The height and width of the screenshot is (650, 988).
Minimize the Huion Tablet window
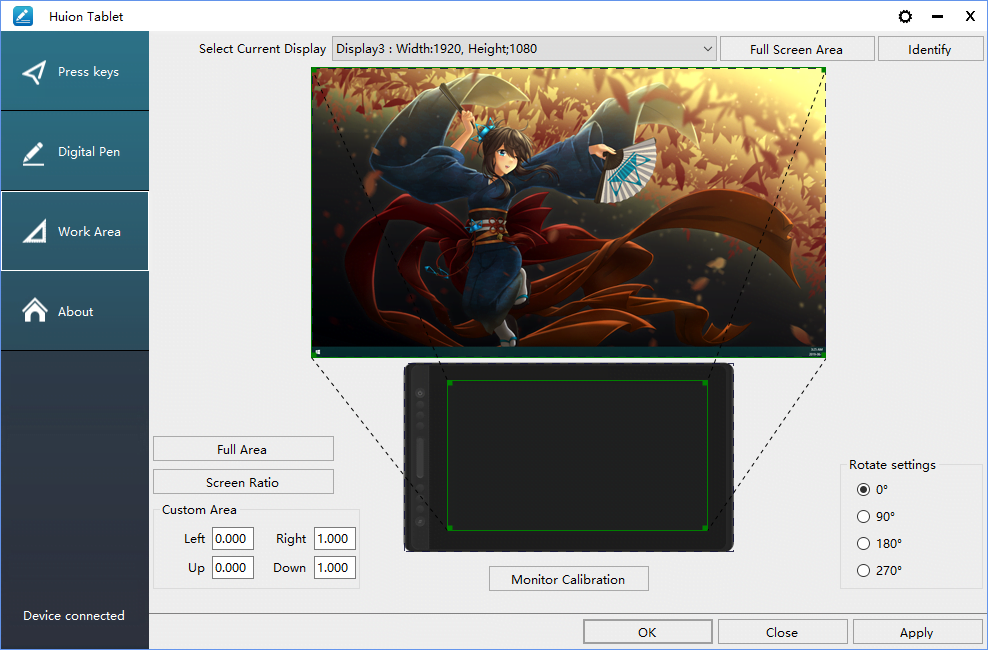coord(938,16)
